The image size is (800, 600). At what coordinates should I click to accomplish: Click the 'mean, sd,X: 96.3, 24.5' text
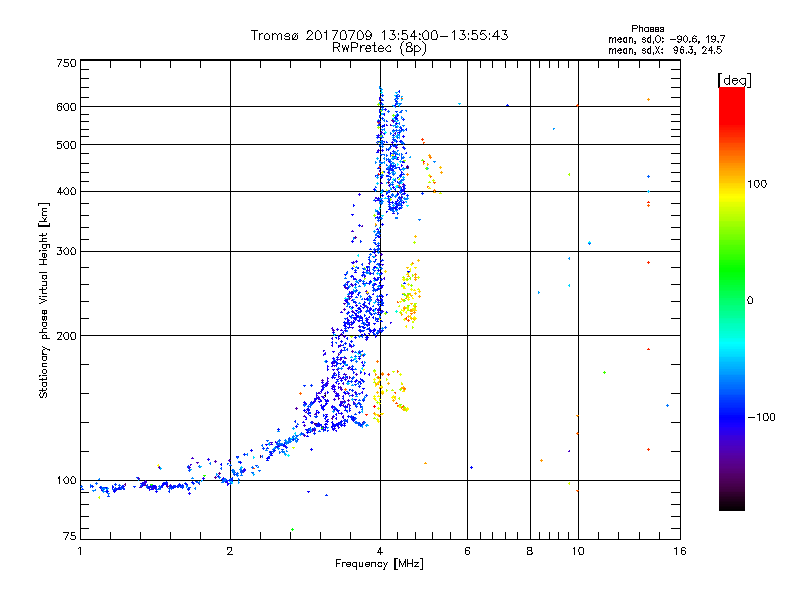(665, 50)
